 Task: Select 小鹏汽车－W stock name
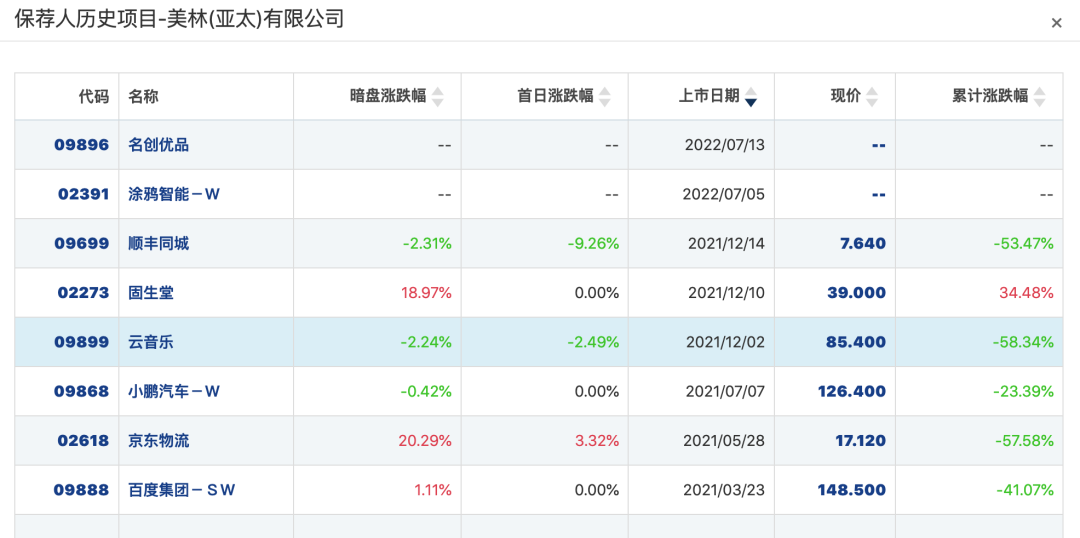coord(174,391)
